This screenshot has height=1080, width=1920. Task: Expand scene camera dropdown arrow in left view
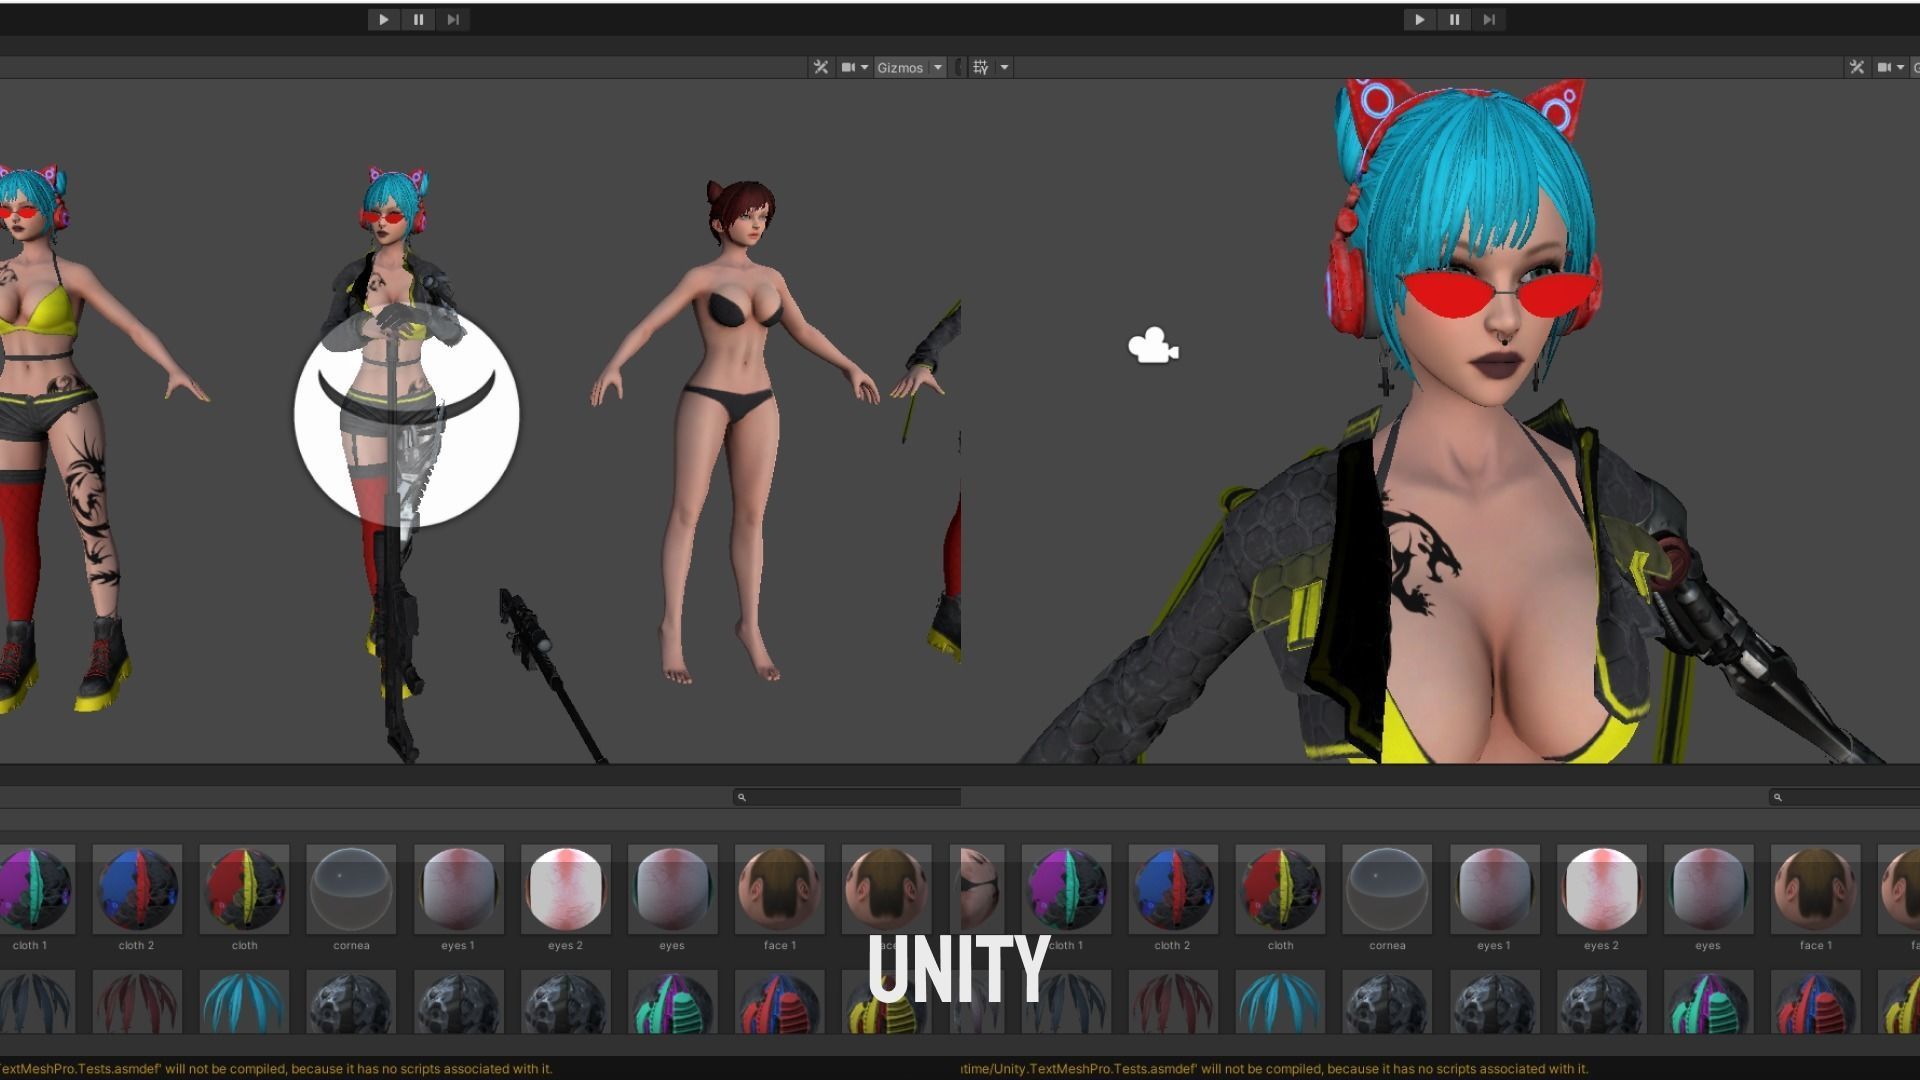click(x=865, y=67)
